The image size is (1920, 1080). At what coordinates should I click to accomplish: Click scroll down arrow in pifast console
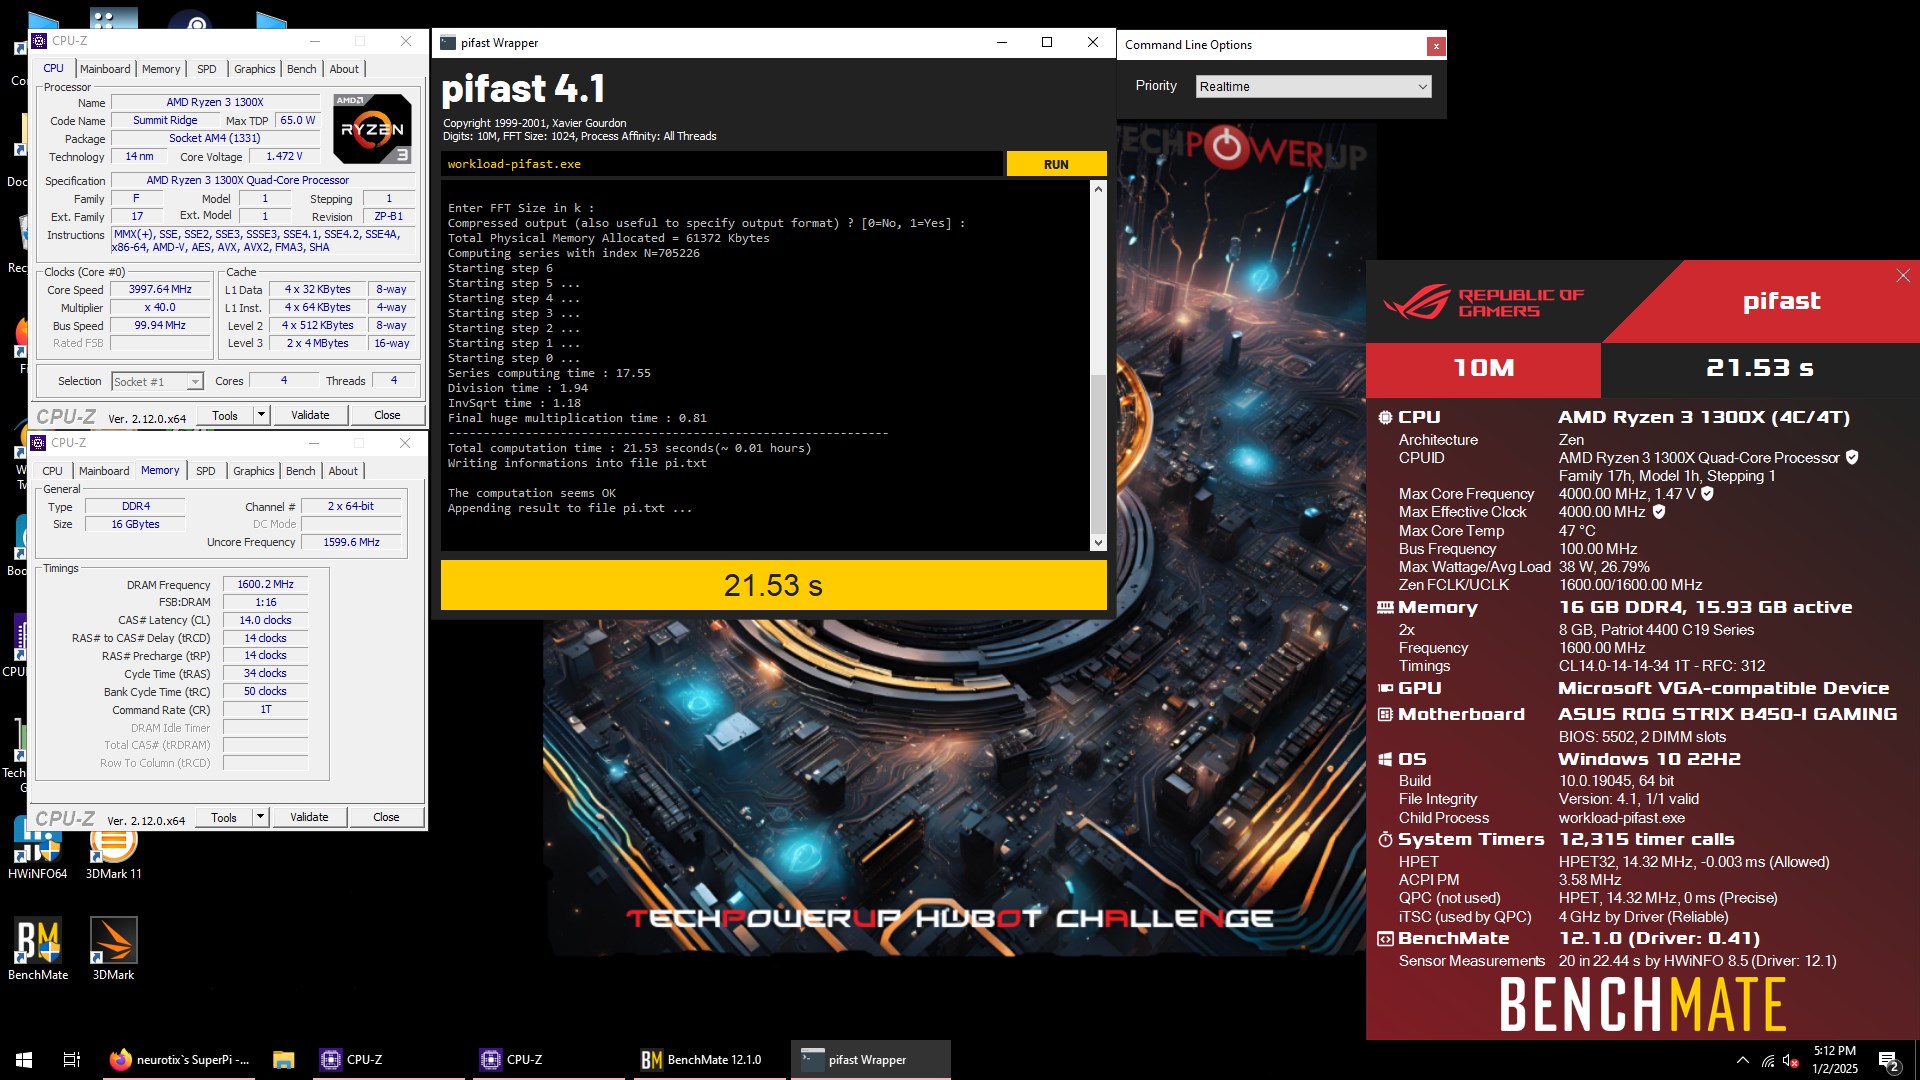coord(1098,543)
